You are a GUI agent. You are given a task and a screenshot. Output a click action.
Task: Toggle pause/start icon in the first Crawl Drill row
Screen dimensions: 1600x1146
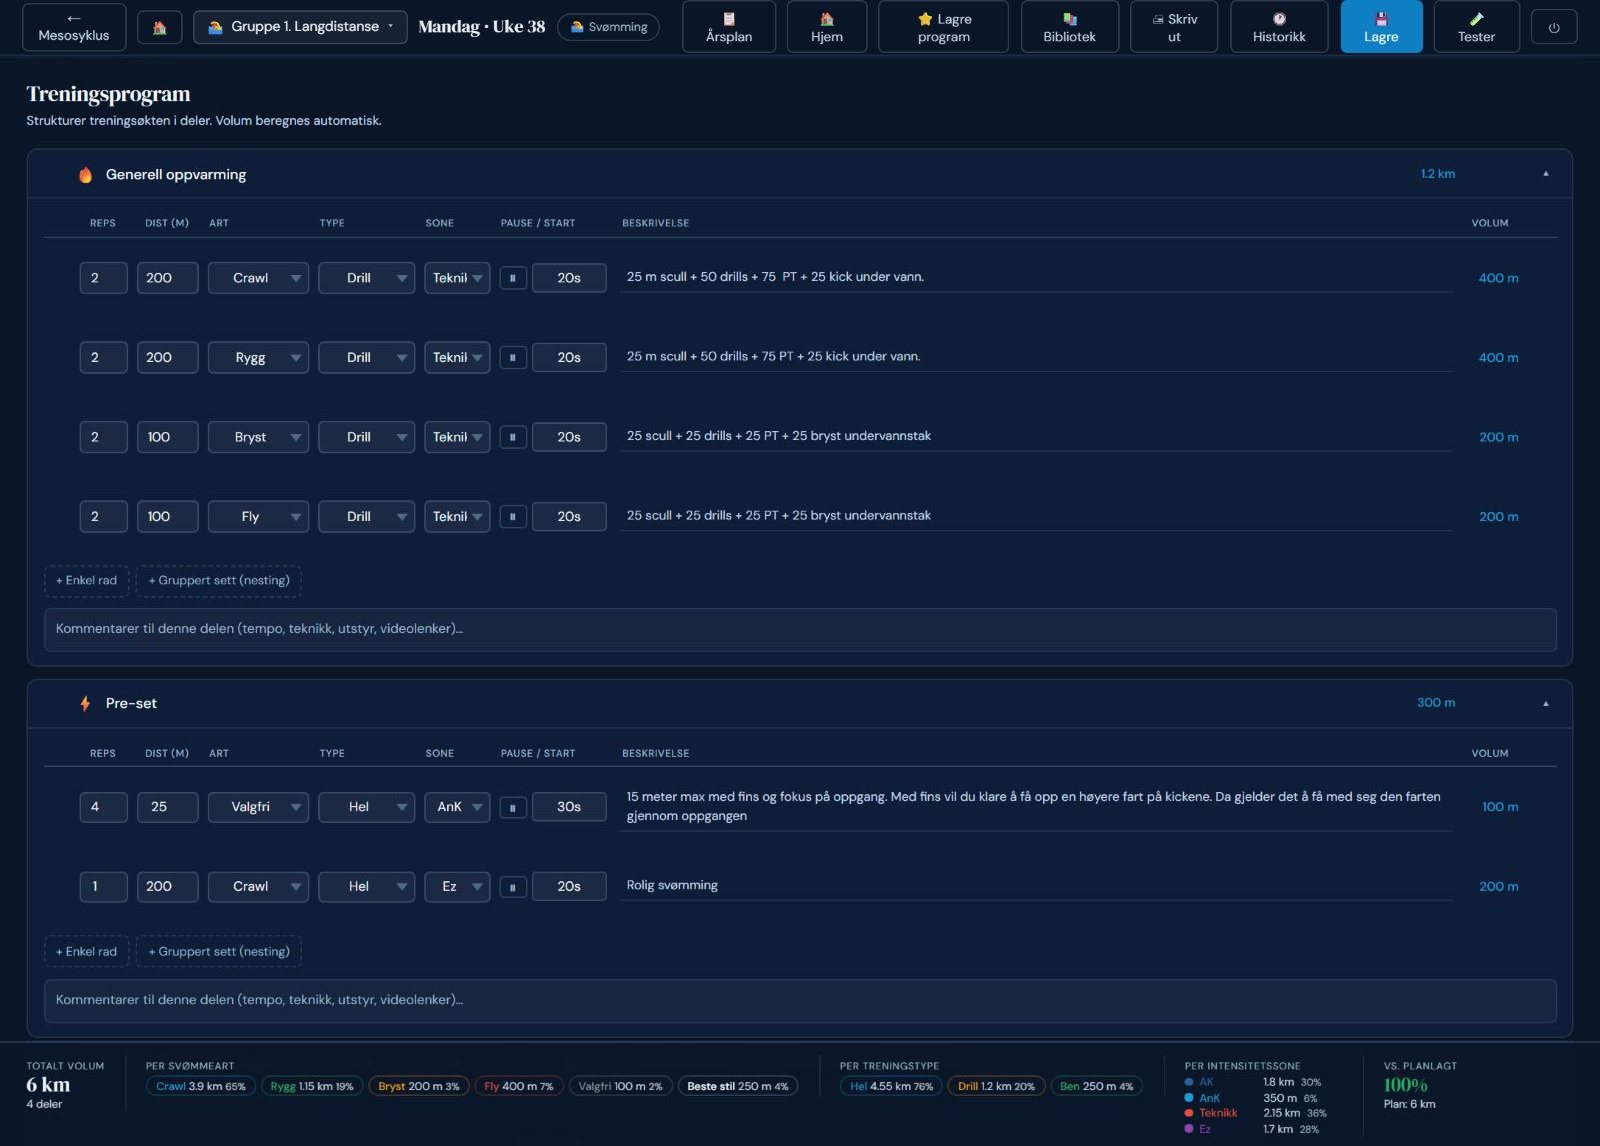pyautogui.click(x=513, y=278)
